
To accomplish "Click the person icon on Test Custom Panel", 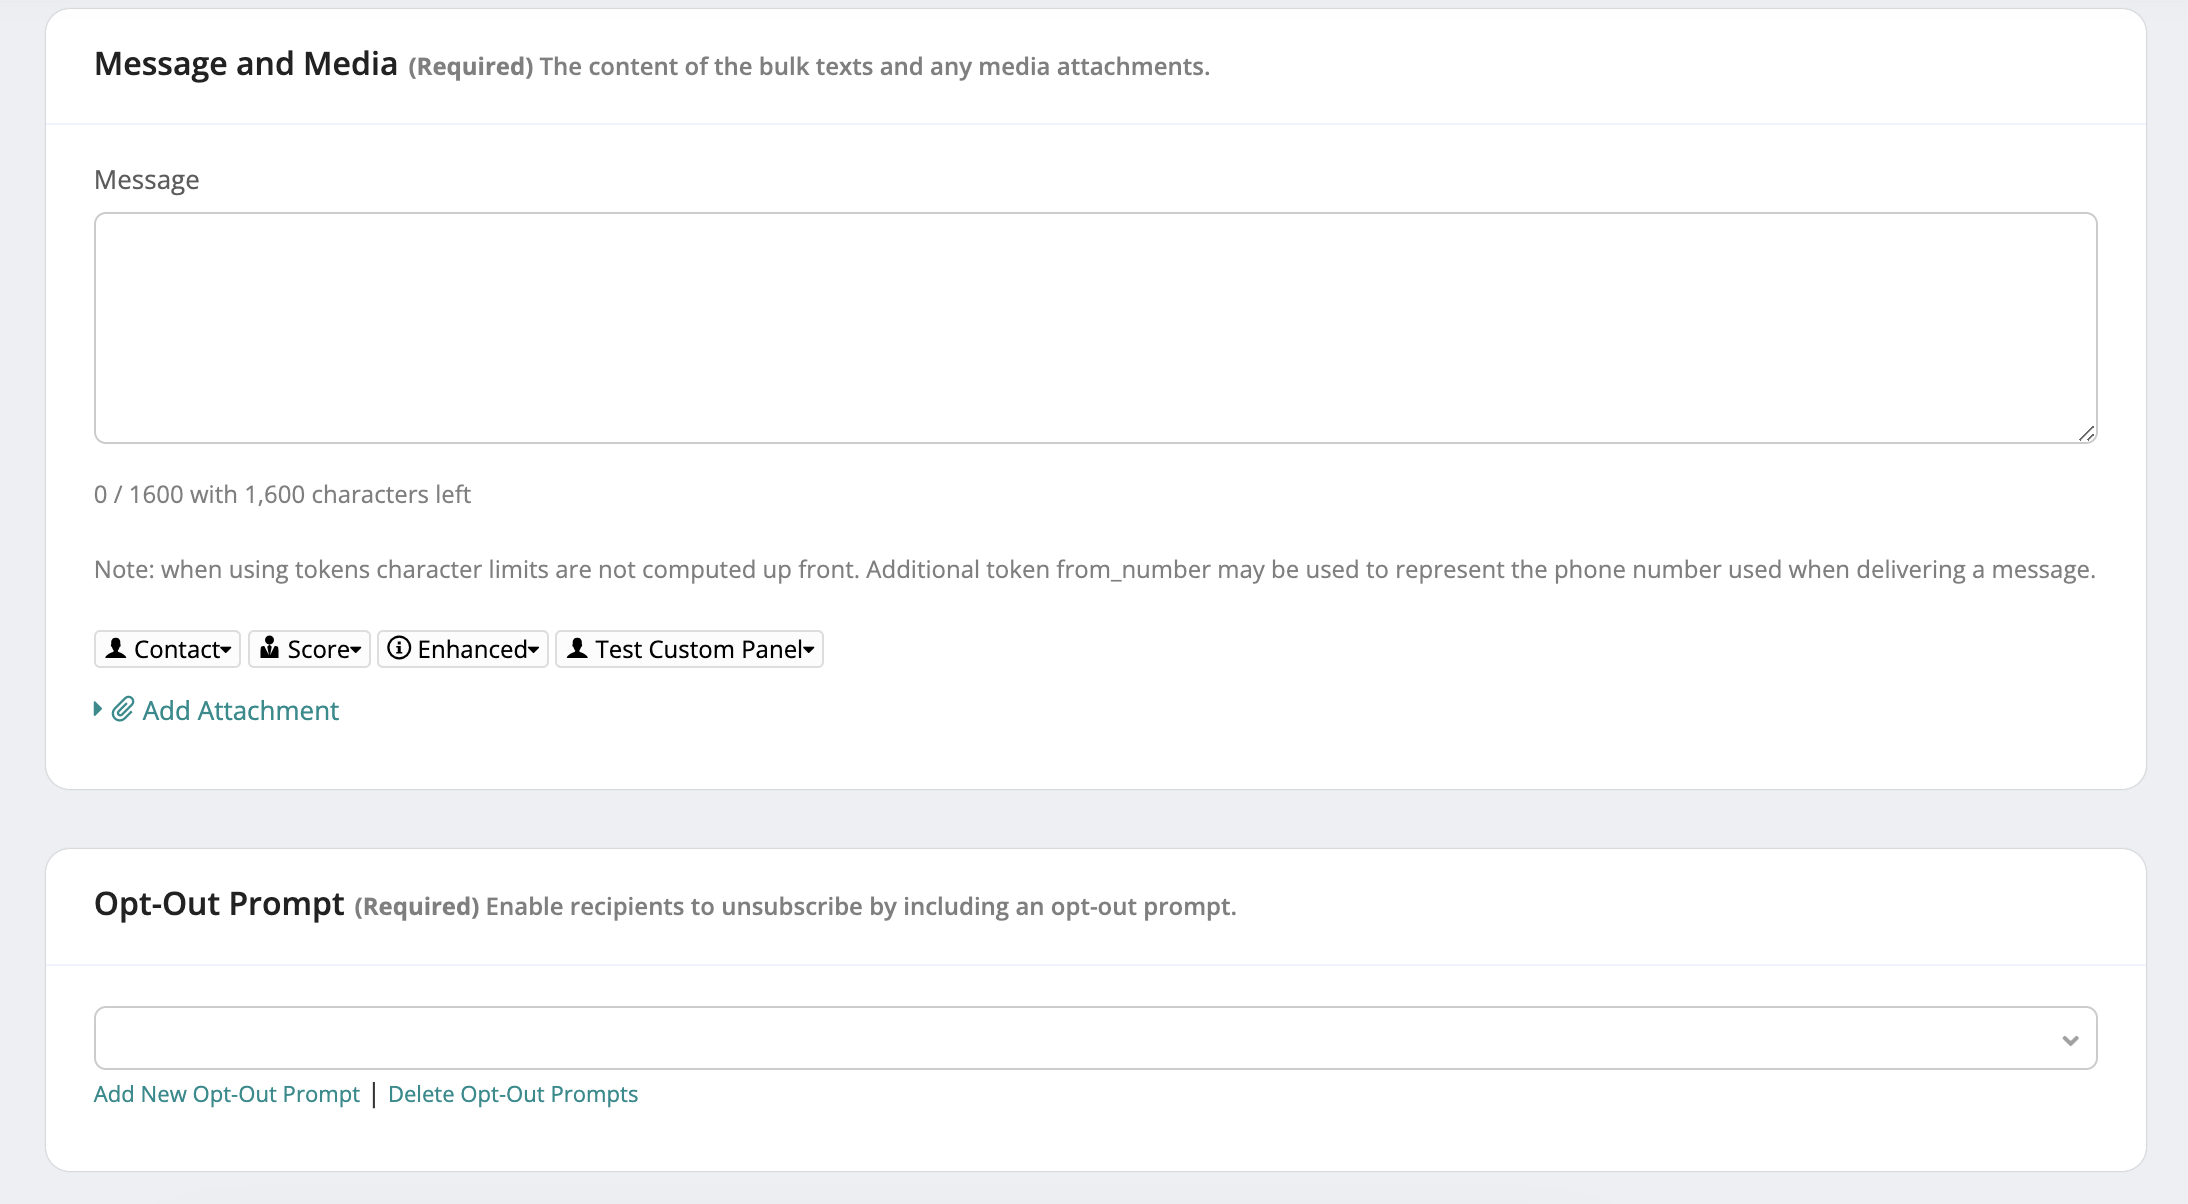I will 577,648.
